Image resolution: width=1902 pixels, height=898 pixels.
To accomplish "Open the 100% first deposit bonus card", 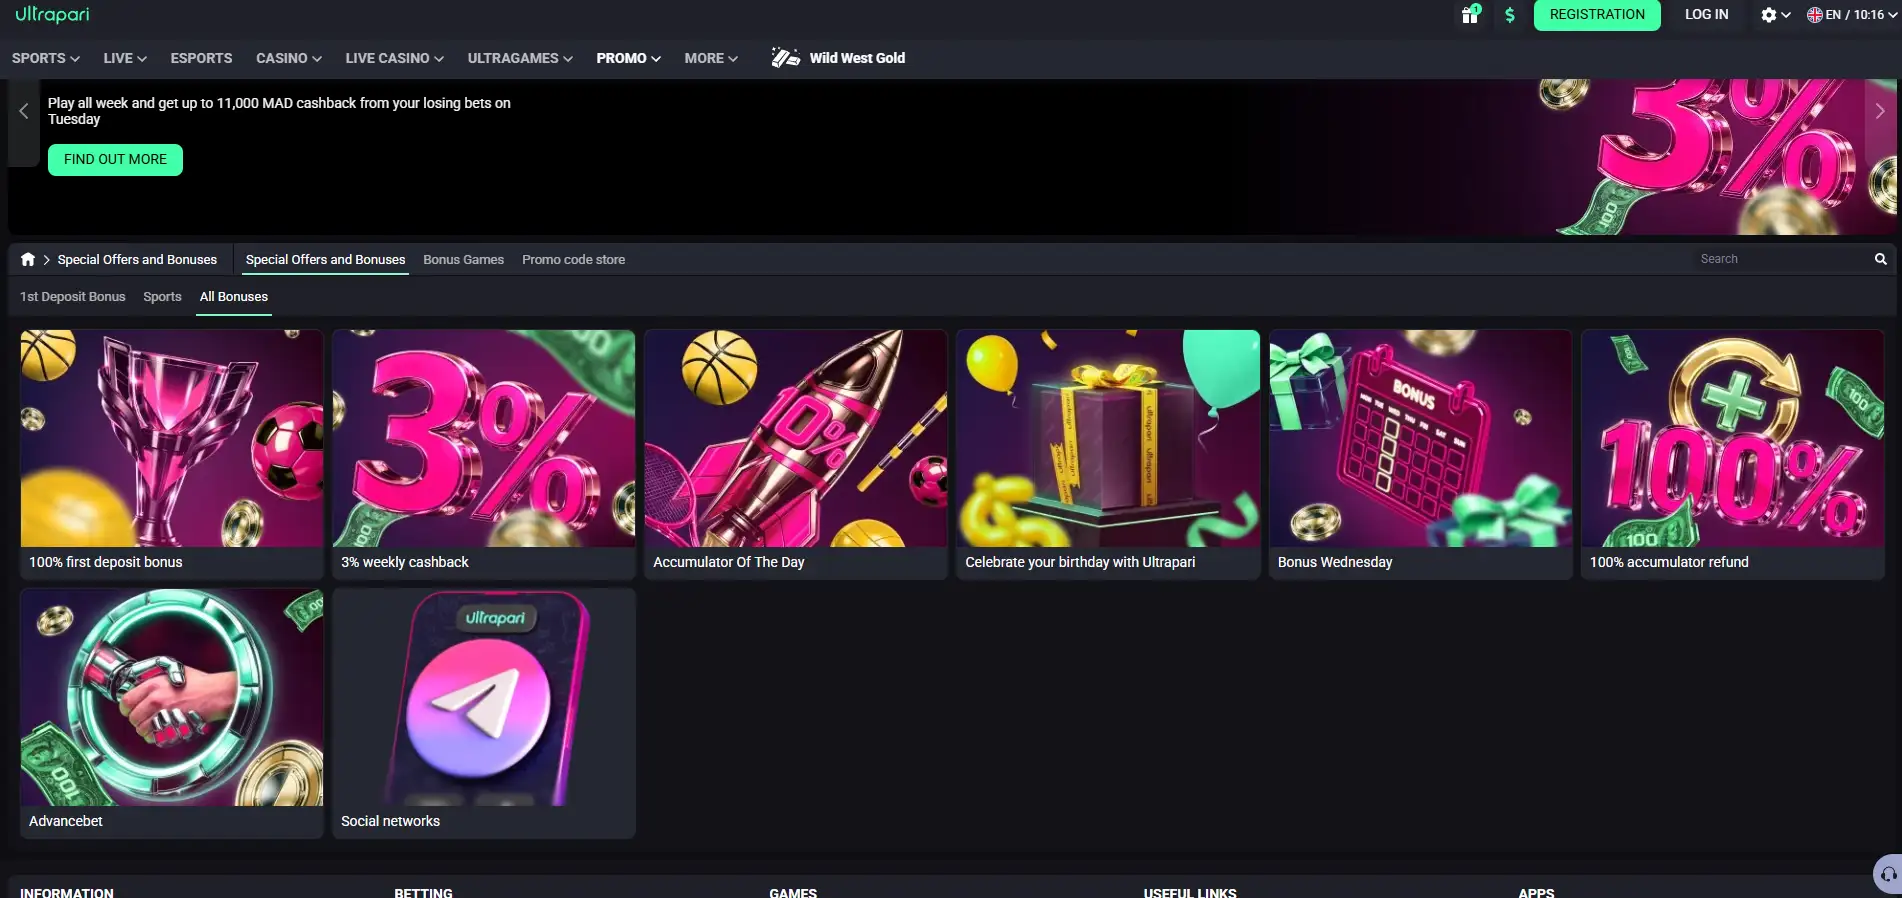I will pyautogui.click(x=172, y=454).
